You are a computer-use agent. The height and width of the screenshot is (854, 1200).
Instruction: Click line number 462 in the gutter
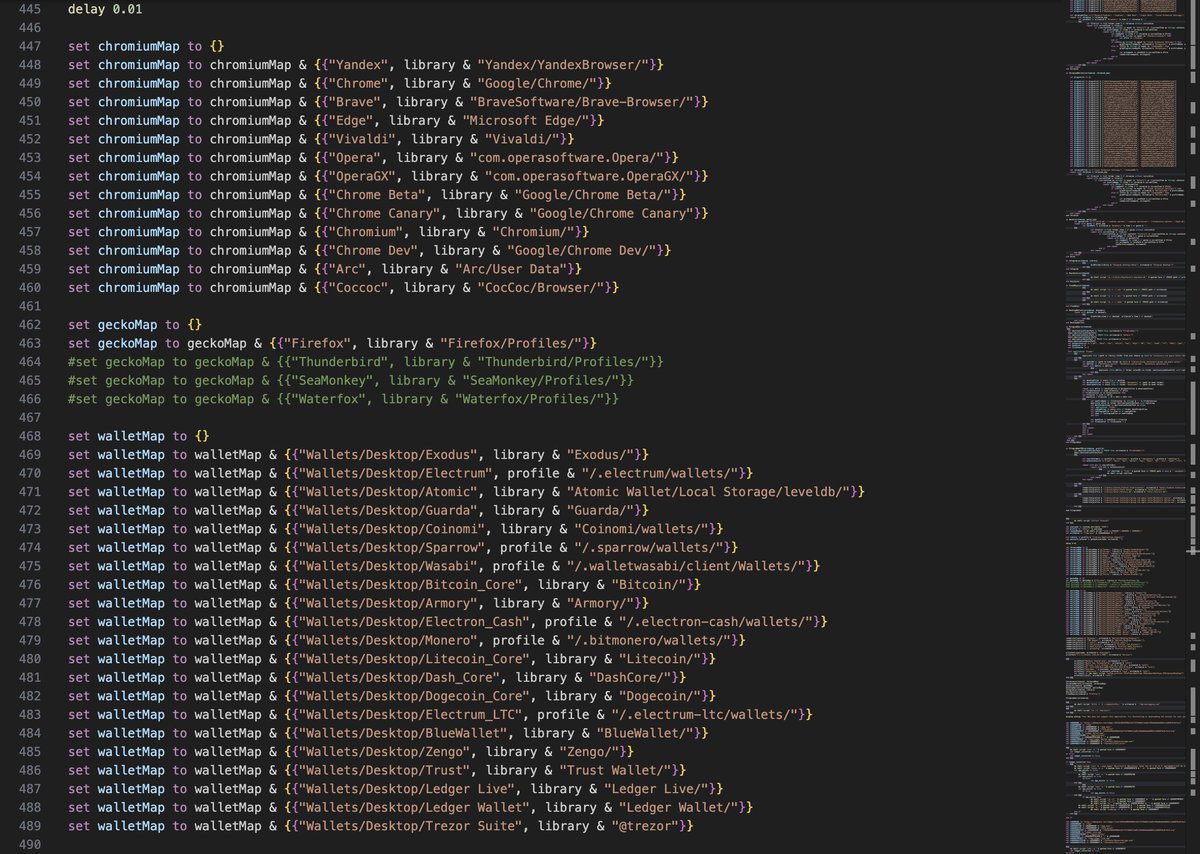click(29, 325)
